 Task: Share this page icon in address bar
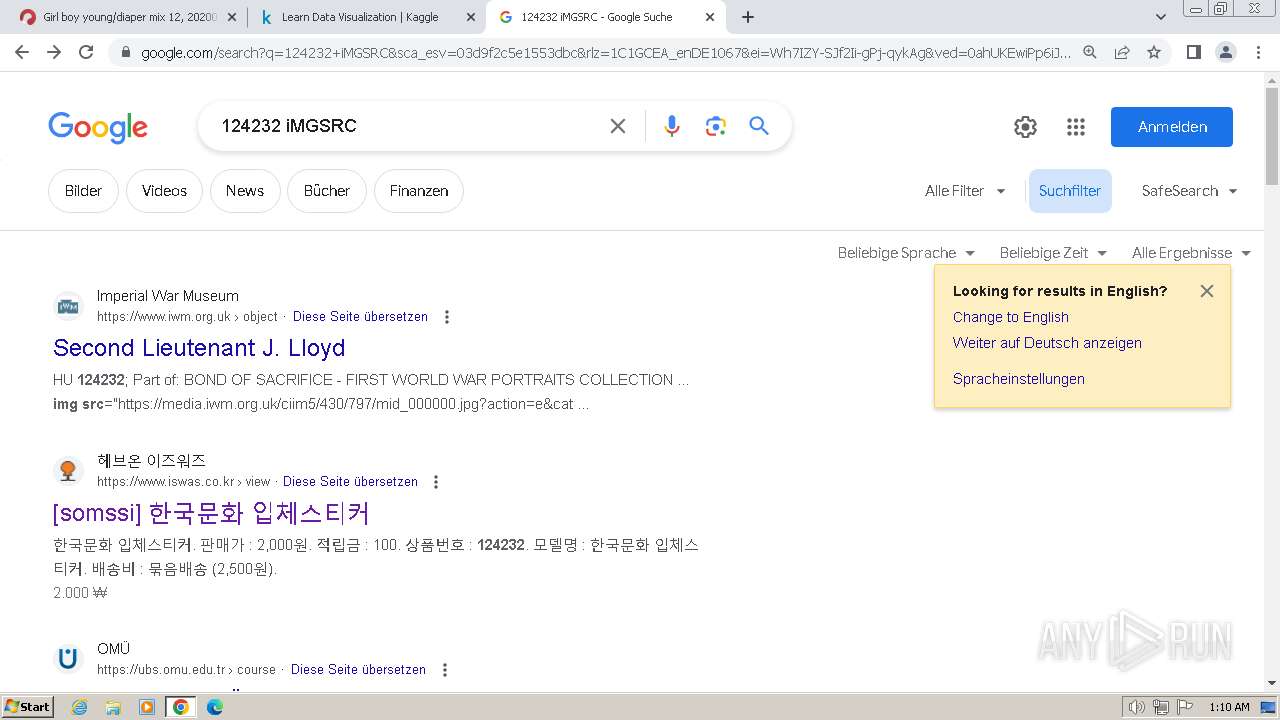click(1122, 52)
